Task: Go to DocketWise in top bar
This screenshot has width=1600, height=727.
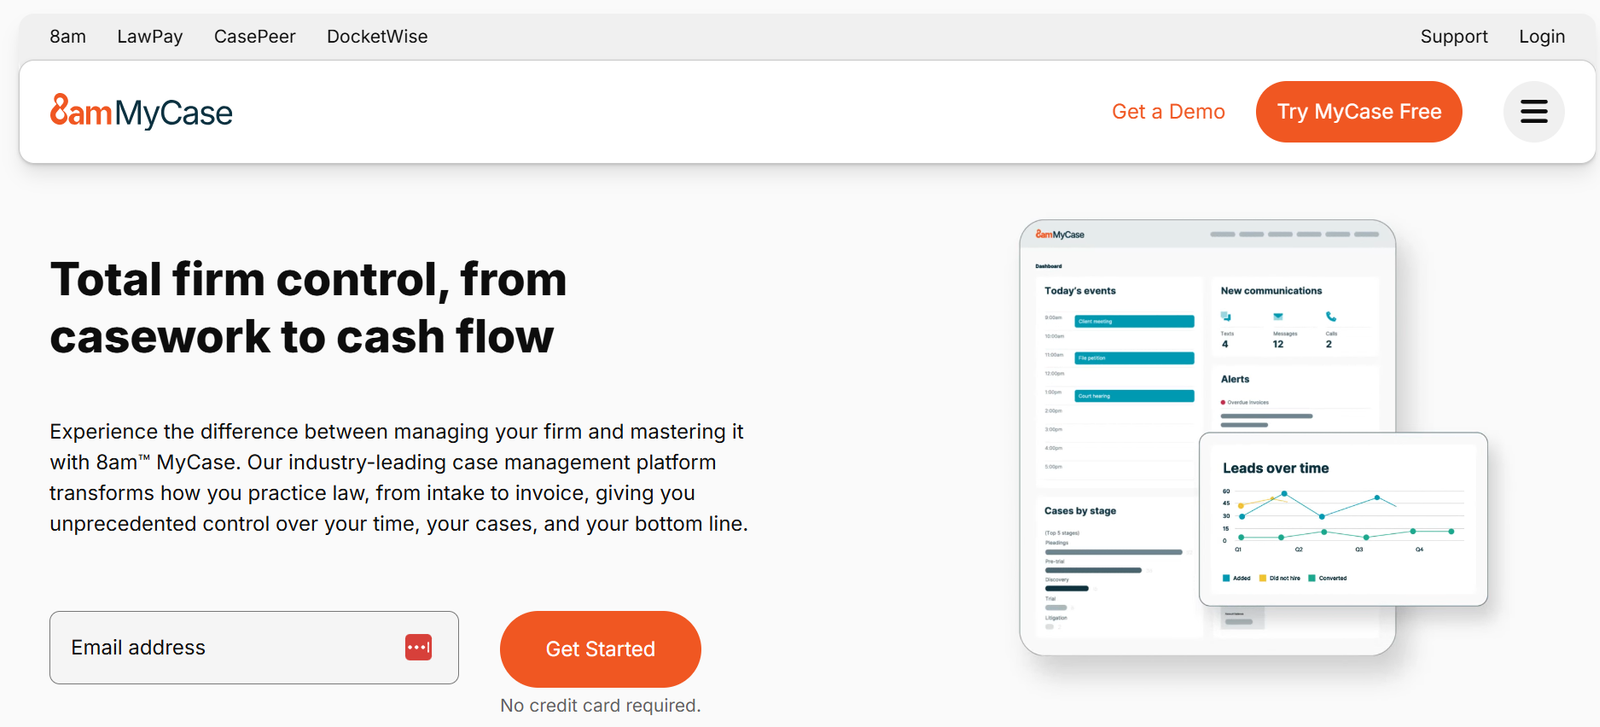Action: point(377,37)
